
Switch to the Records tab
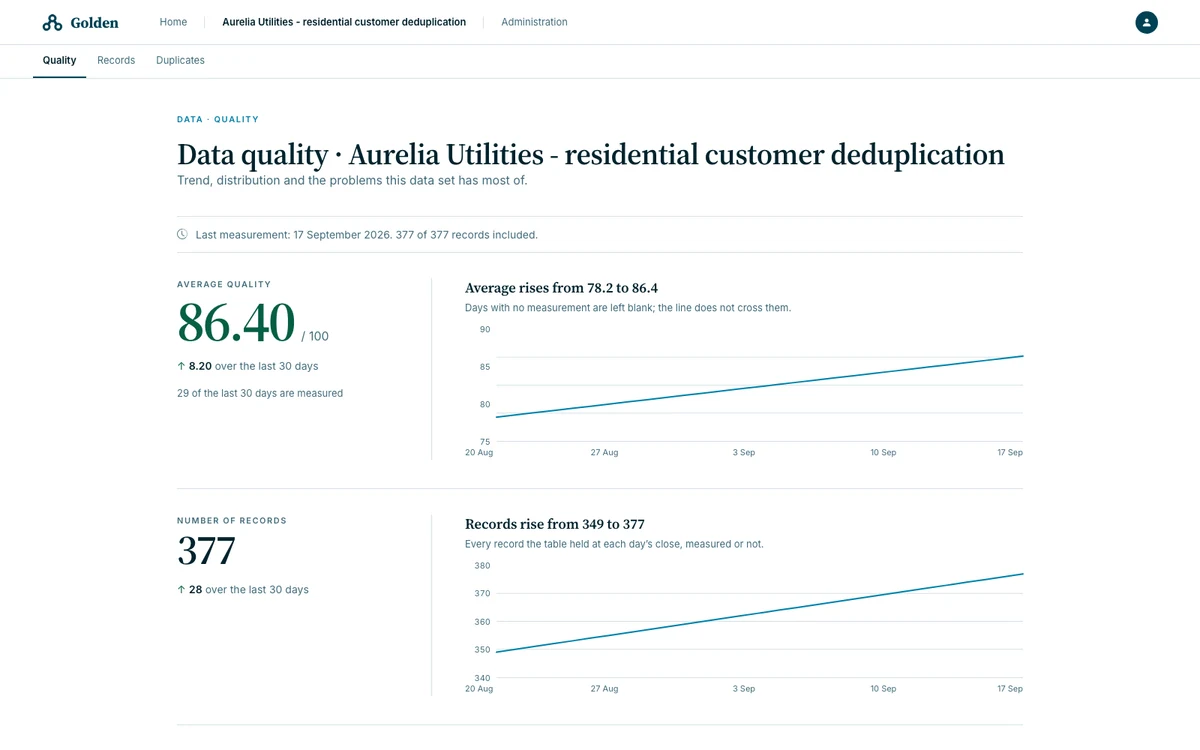tap(116, 60)
